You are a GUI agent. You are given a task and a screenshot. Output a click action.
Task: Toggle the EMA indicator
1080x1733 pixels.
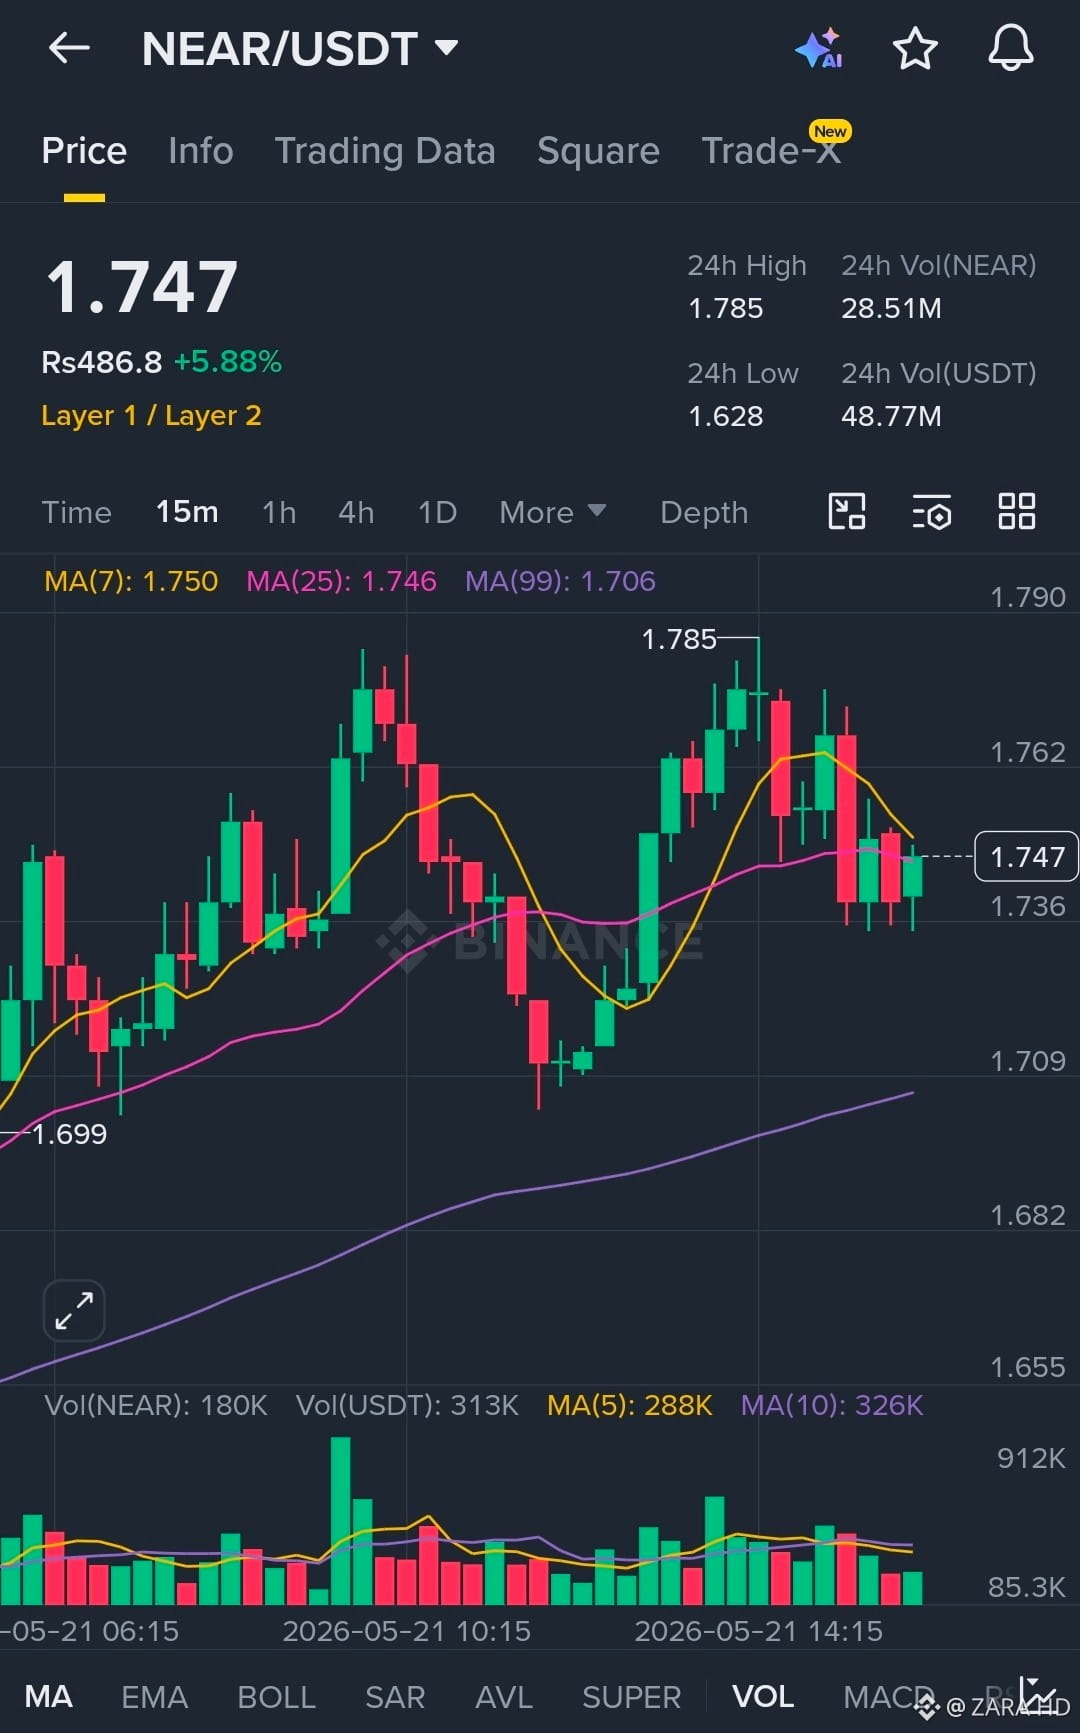point(154,1697)
